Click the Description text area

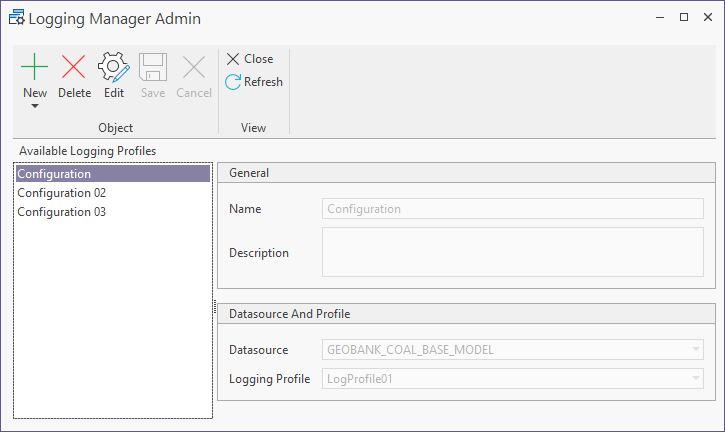point(512,251)
